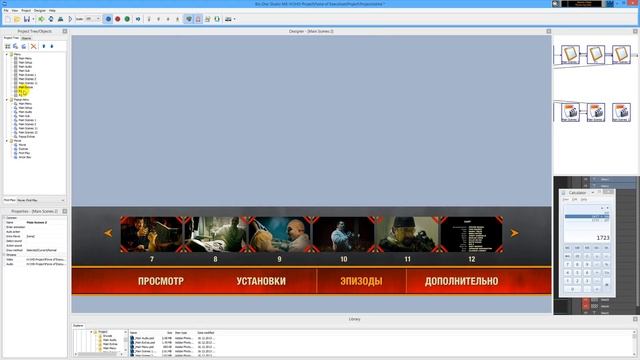
Task: Click the move-up arrow in the Project Tree toolbar
Action: (44, 47)
